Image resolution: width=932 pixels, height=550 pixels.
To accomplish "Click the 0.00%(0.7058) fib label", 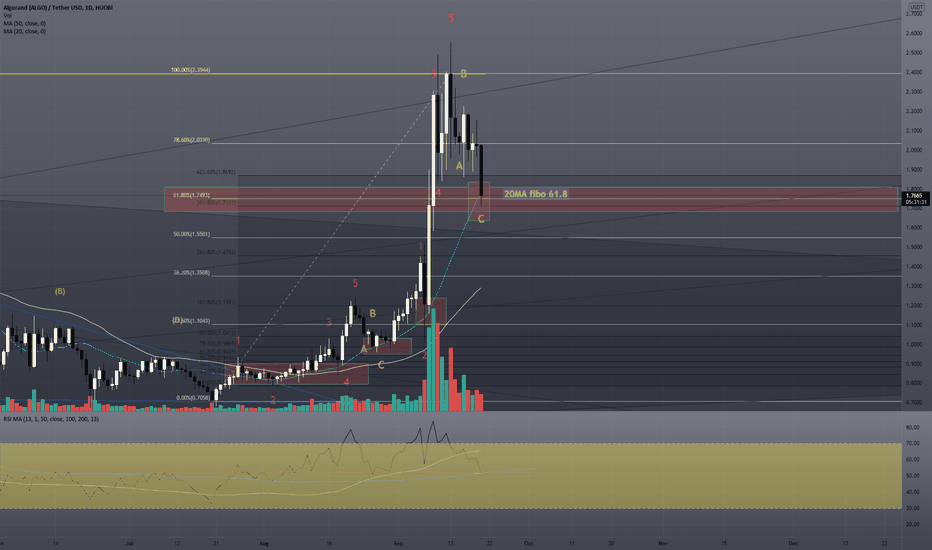I will click(194, 398).
